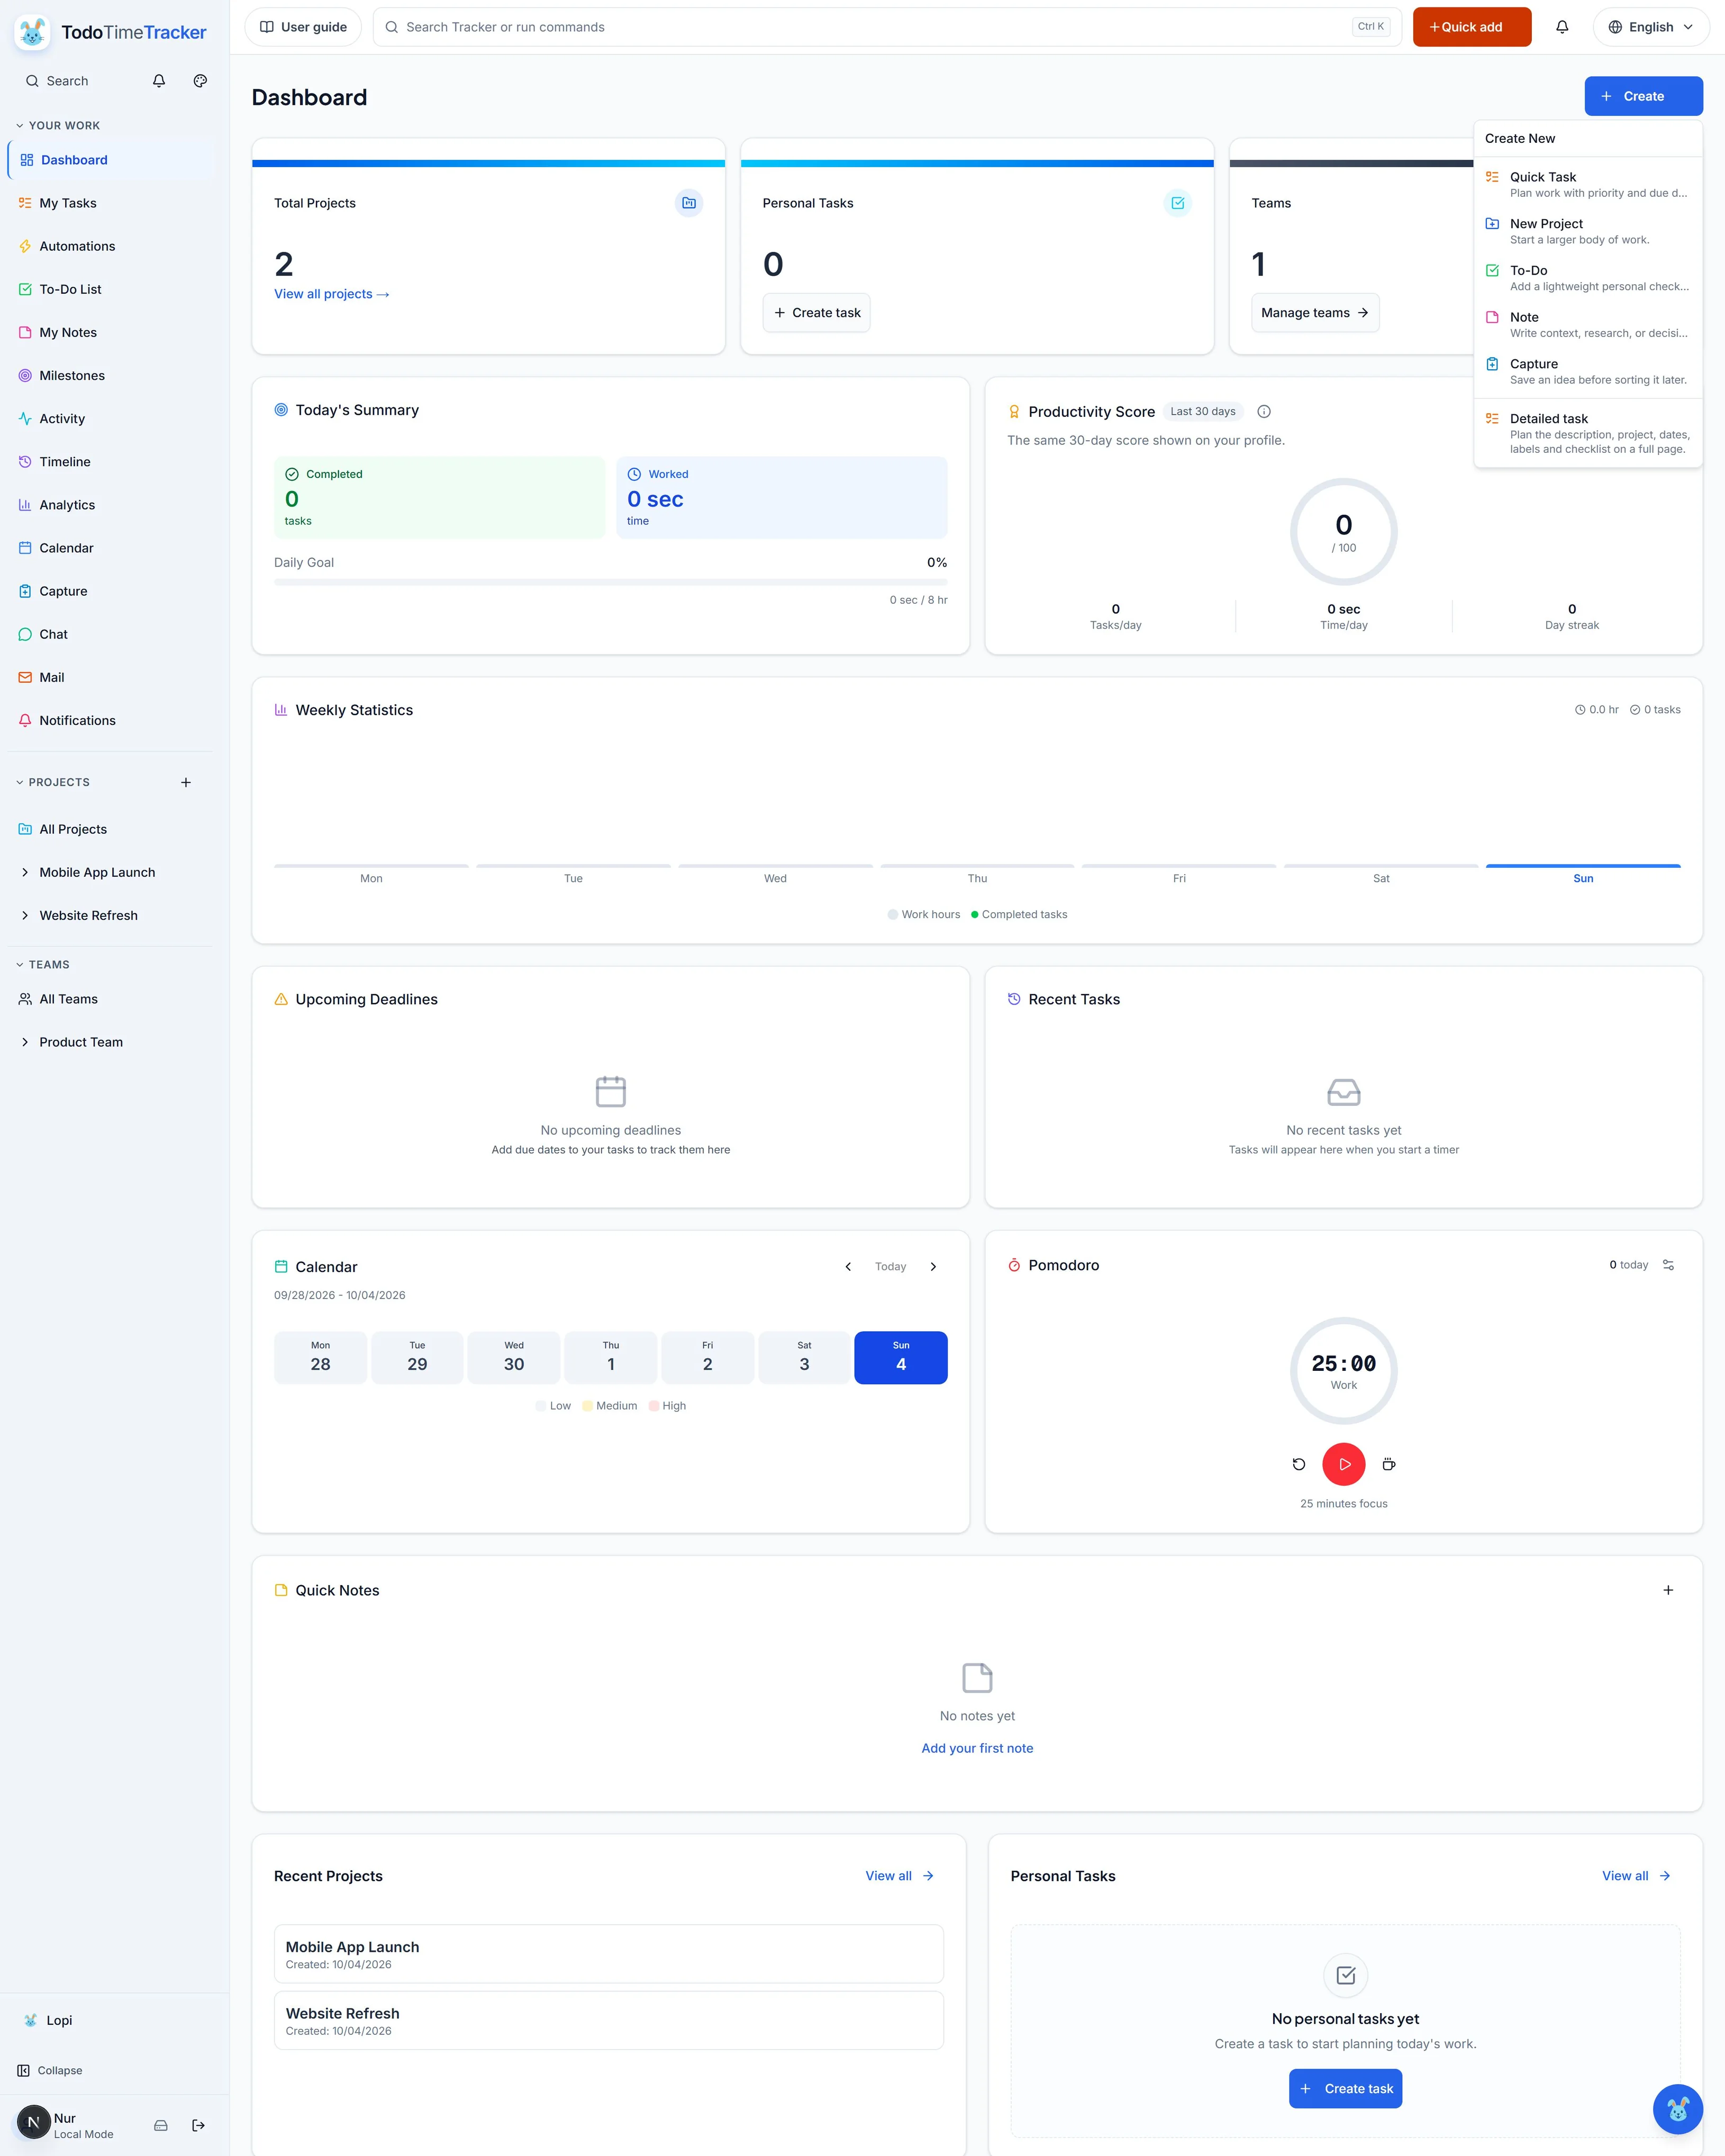1725x2156 pixels.
Task: Collapse the PROJECTS section header
Action: pos(53,782)
